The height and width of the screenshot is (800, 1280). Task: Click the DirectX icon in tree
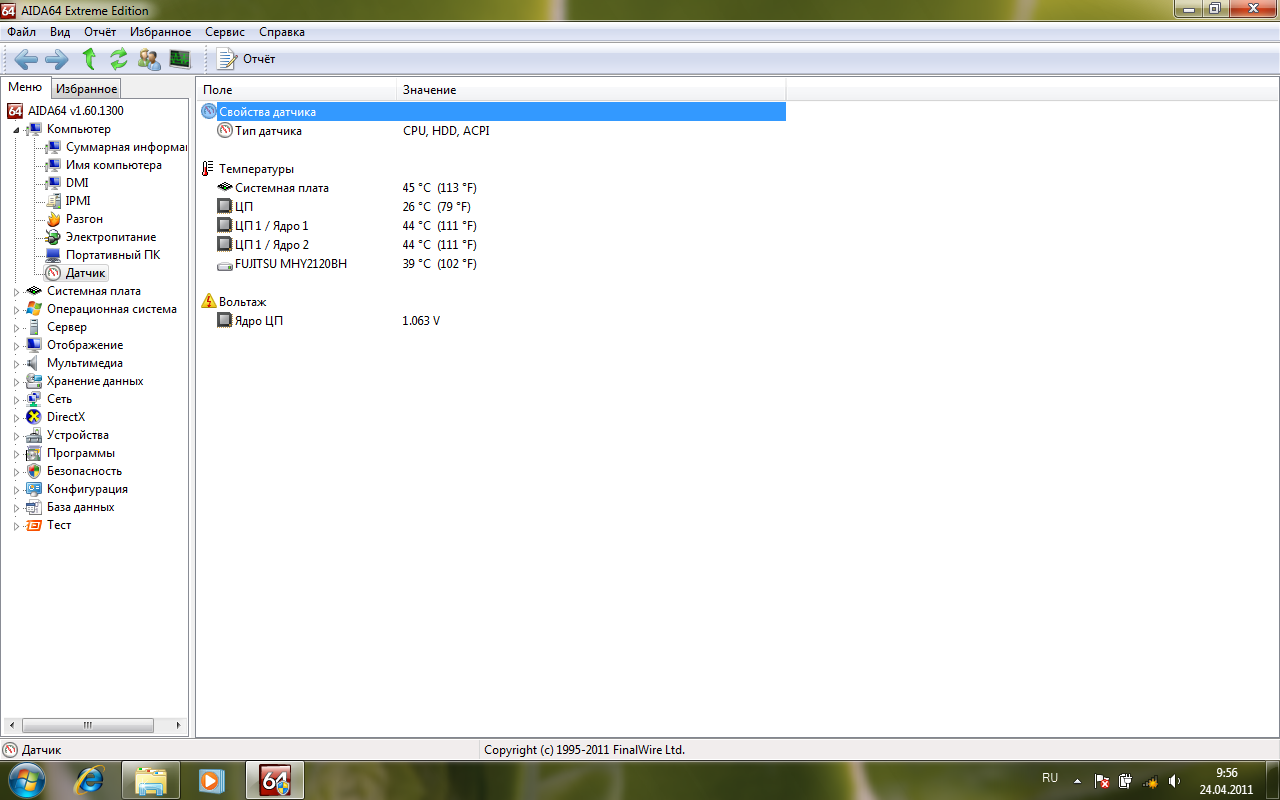(34, 417)
